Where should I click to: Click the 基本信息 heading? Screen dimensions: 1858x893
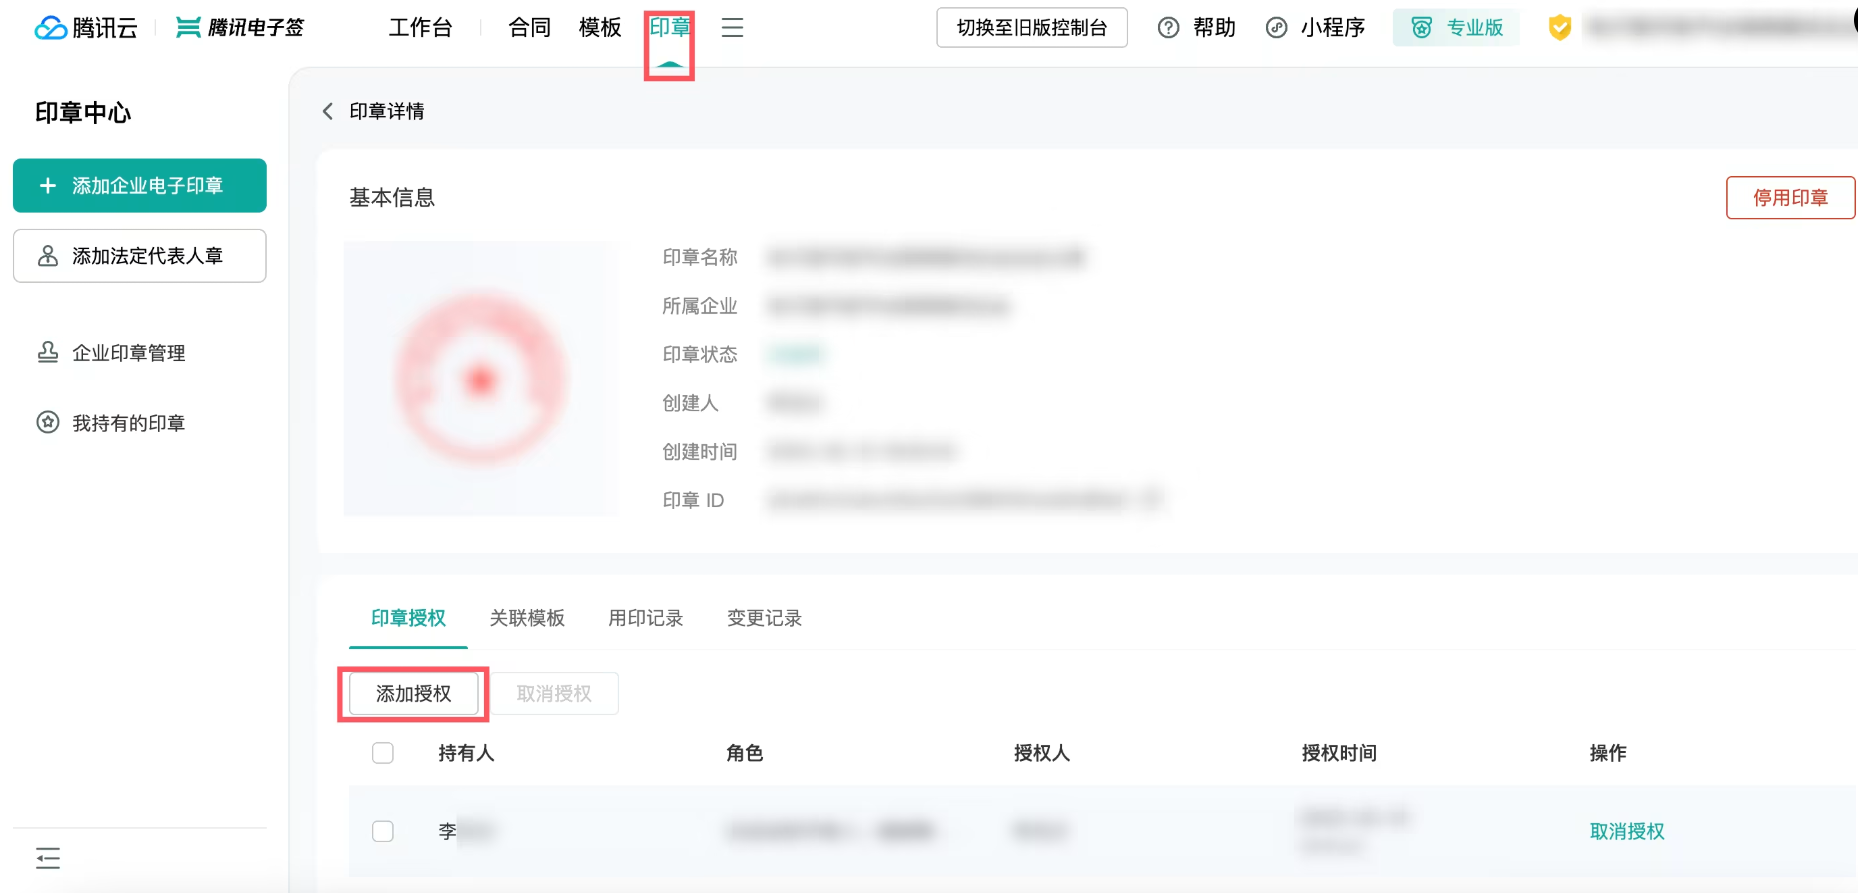tap(392, 198)
